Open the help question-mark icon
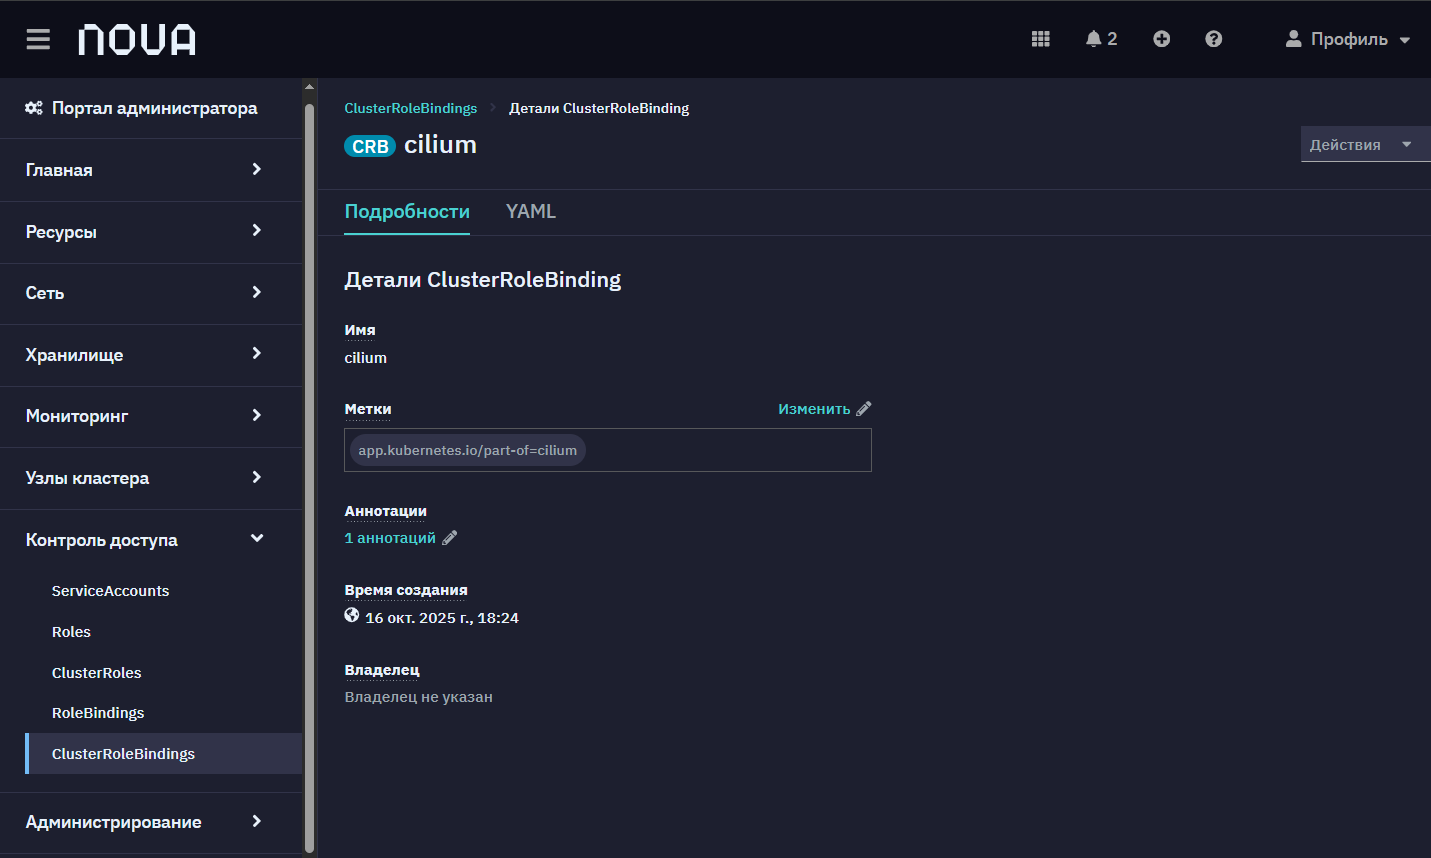The width and height of the screenshot is (1431, 858). point(1213,39)
